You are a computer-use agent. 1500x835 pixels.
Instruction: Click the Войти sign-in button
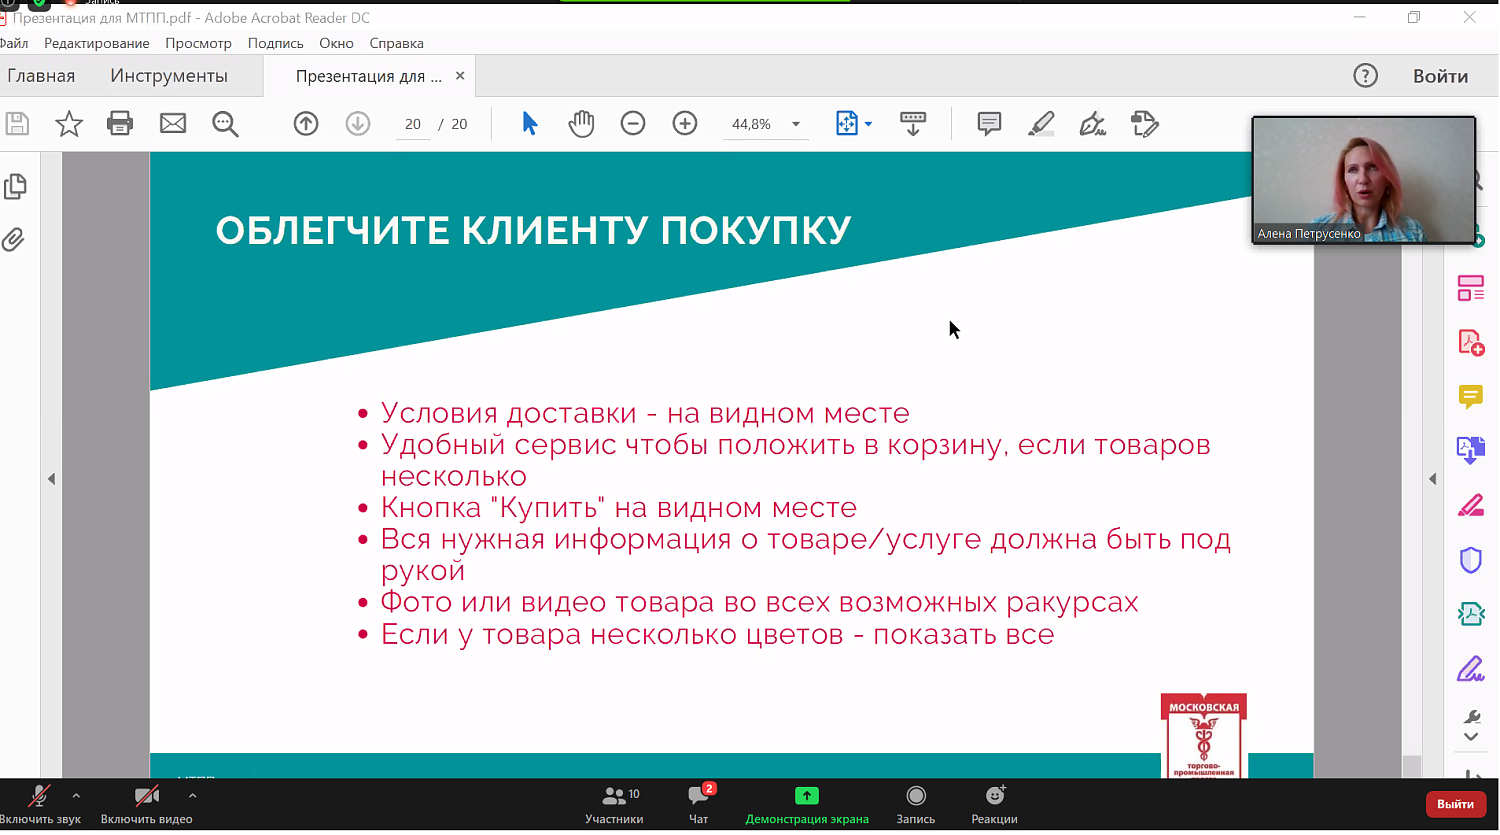click(1440, 76)
